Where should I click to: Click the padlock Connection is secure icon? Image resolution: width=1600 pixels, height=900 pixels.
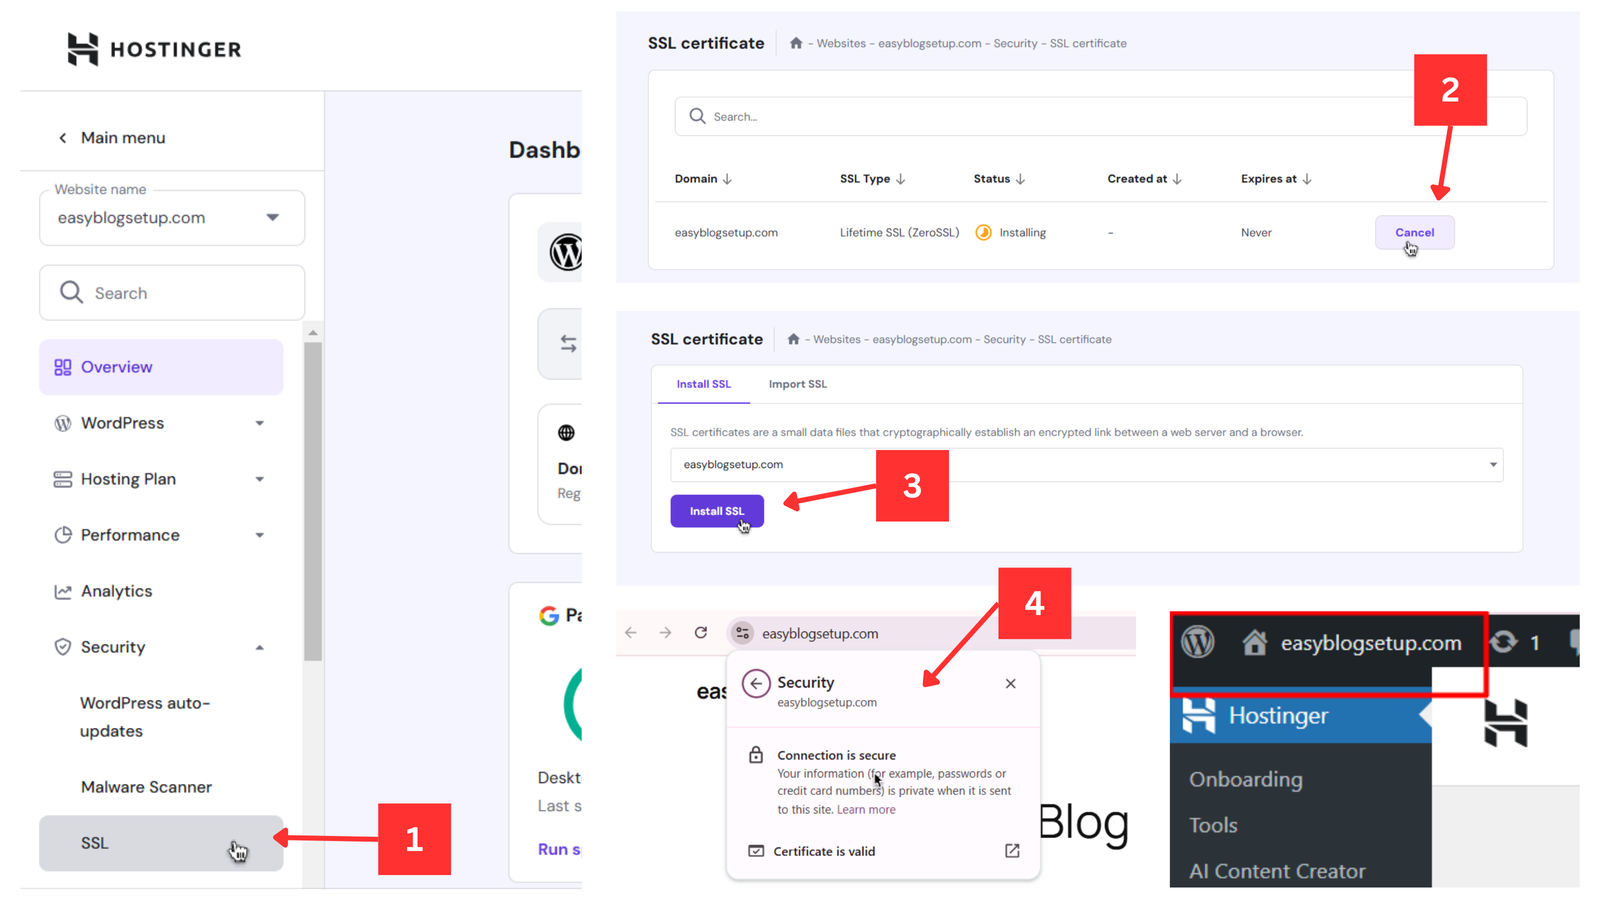[x=756, y=755]
